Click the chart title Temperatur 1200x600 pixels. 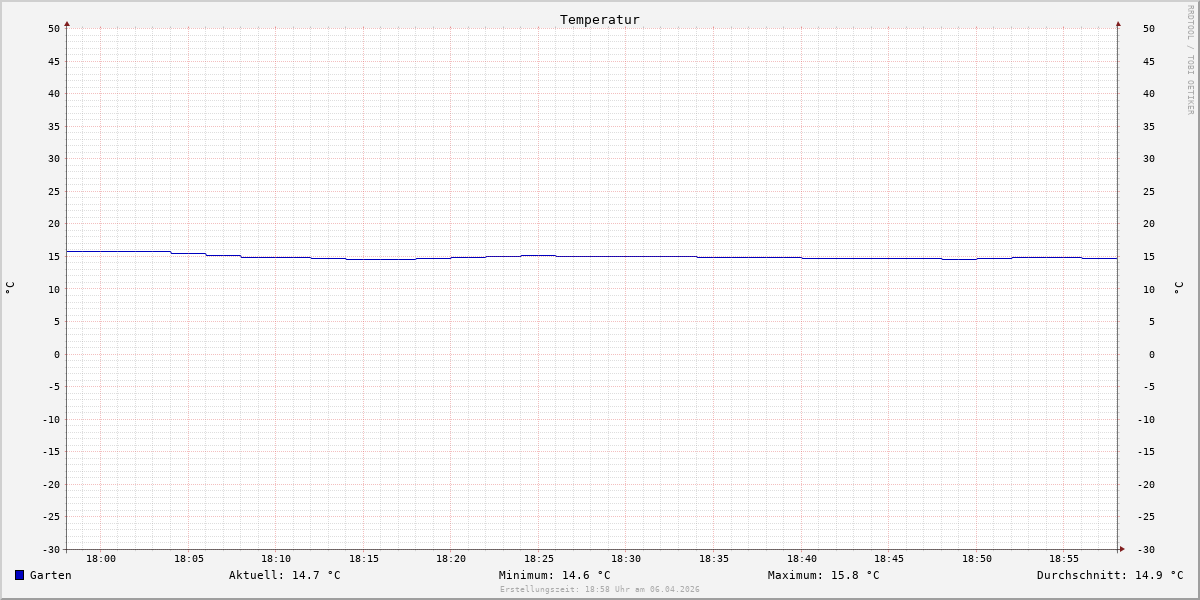click(x=600, y=19)
